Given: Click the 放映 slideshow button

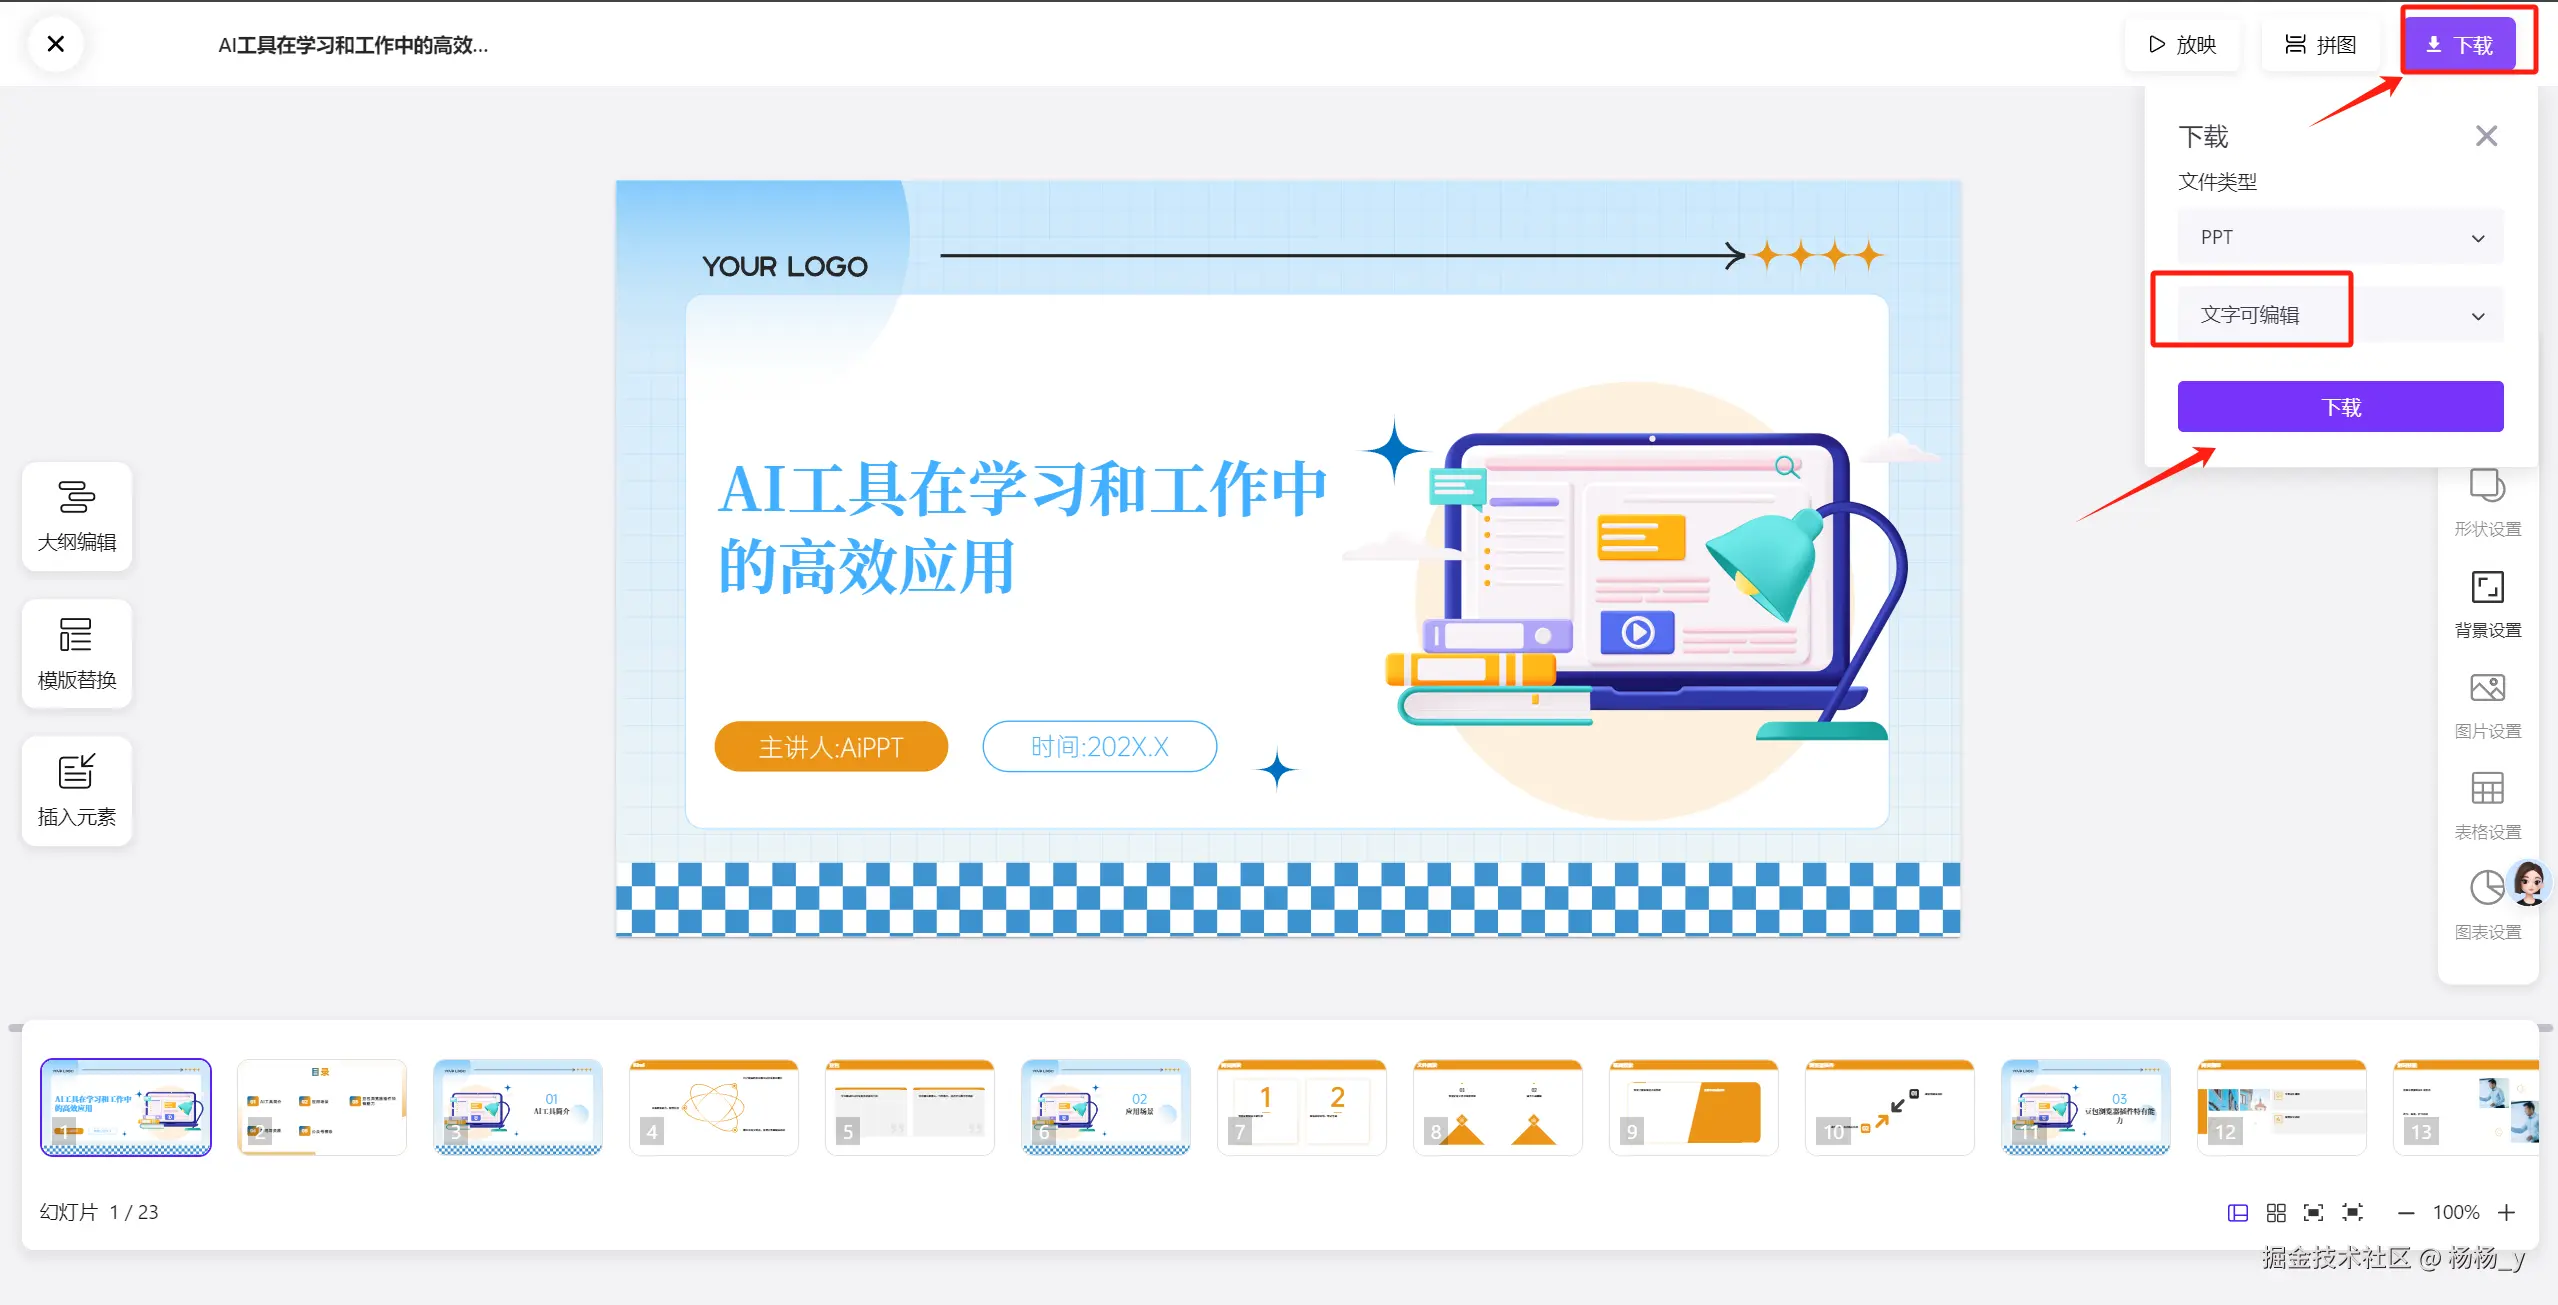Looking at the screenshot, I should pos(2182,45).
